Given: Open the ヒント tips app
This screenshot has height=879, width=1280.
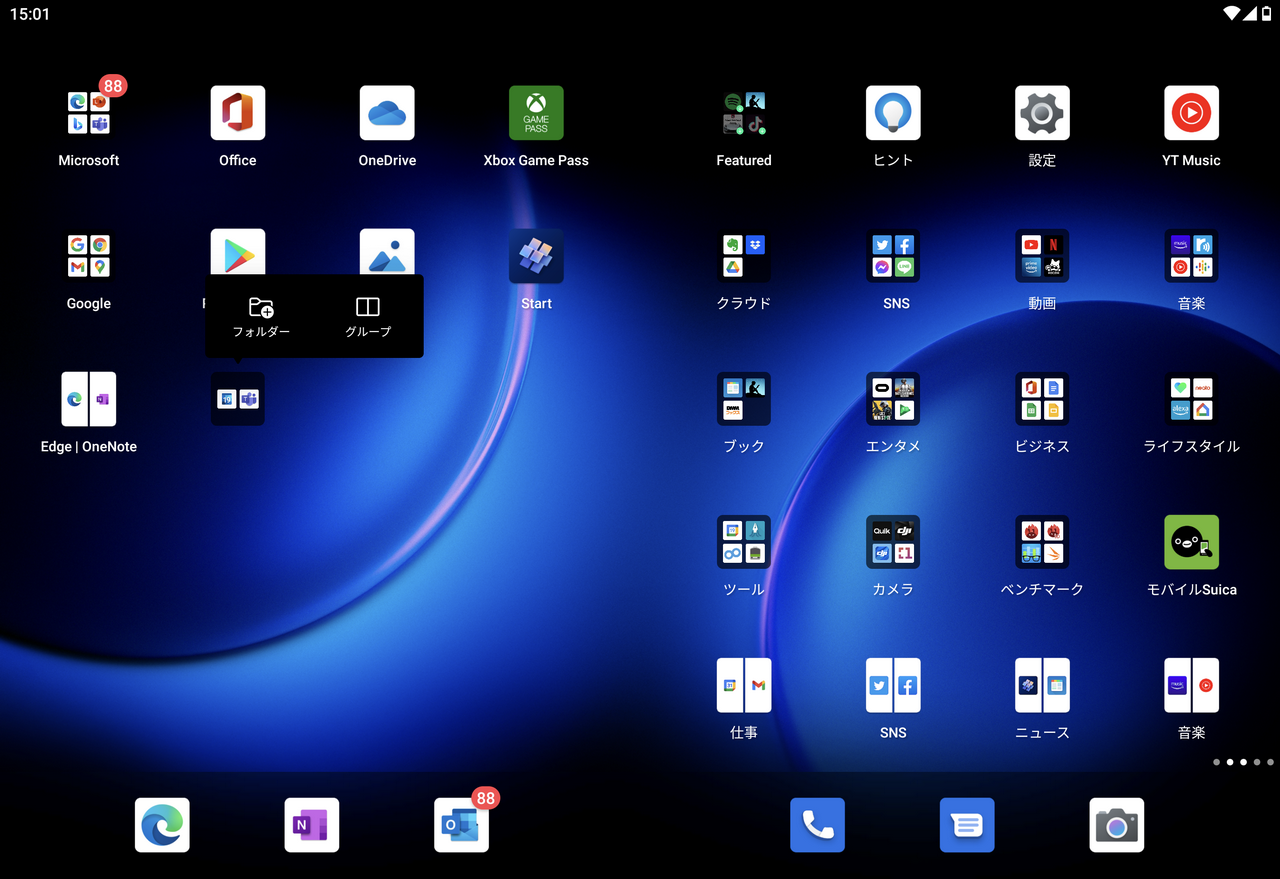Looking at the screenshot, I should (x=893, y=113).
